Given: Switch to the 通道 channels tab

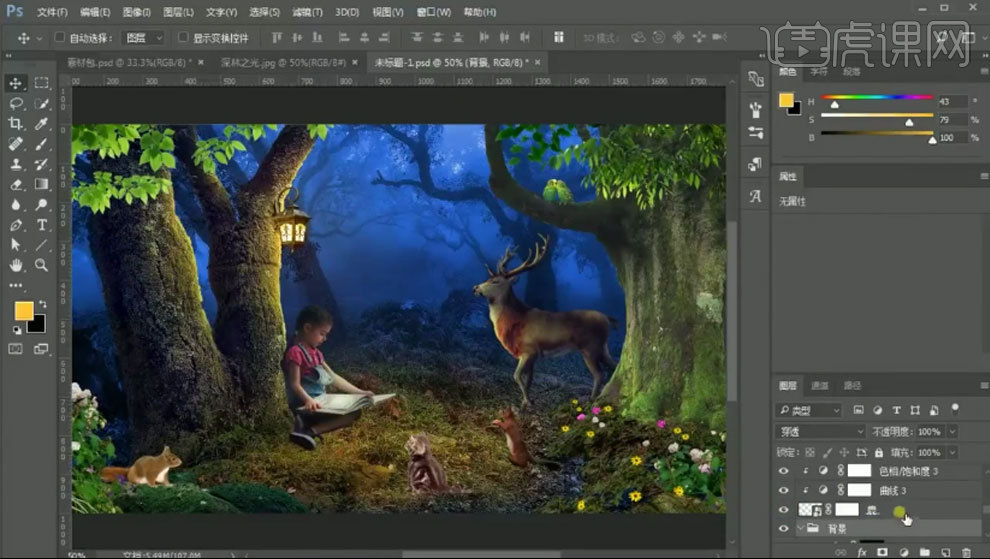Looking at the screenshot, I should pyautogui.click(x=820, y=385).
